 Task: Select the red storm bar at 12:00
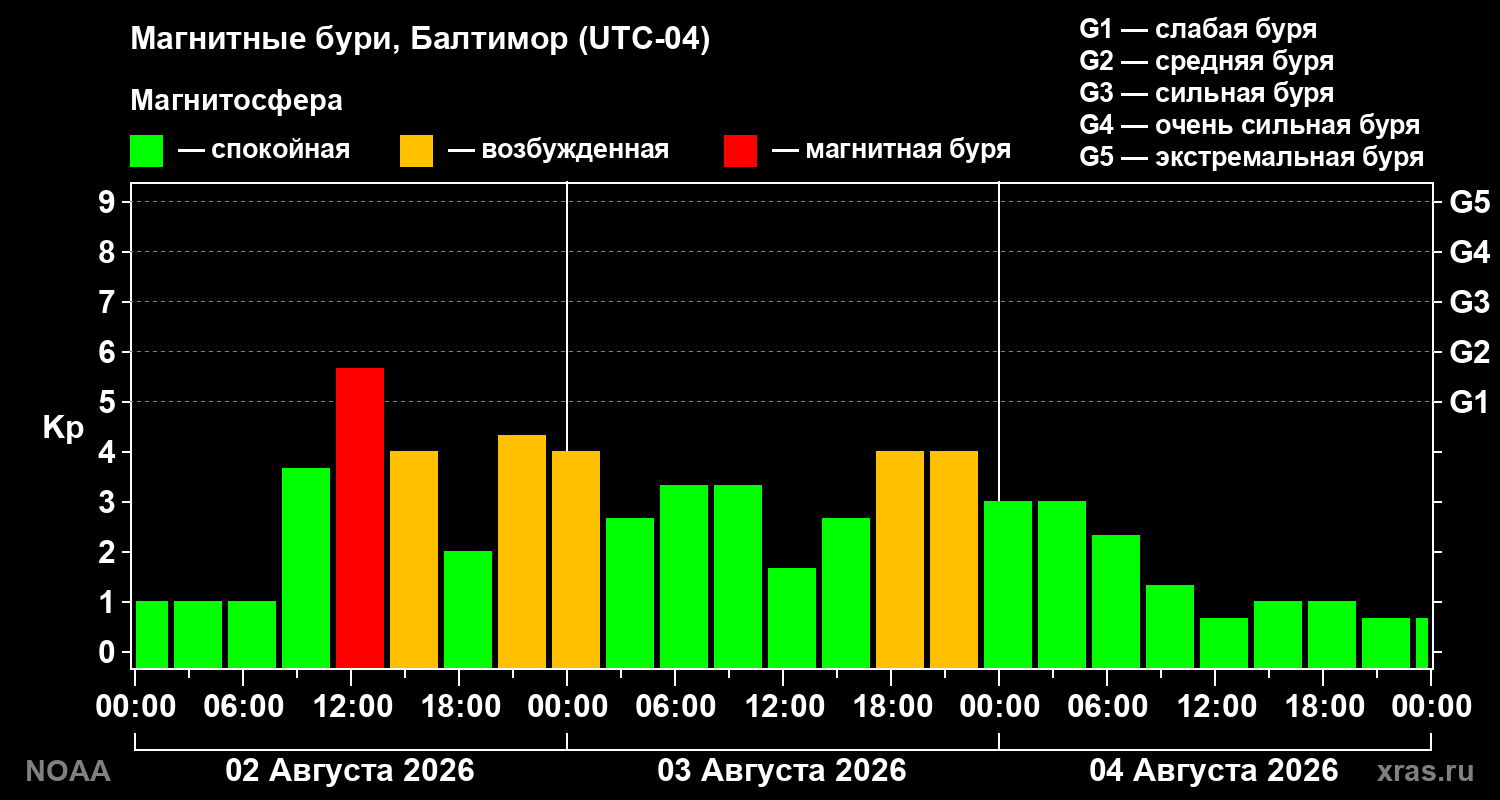pyautogui.click(x=360, y=518)
